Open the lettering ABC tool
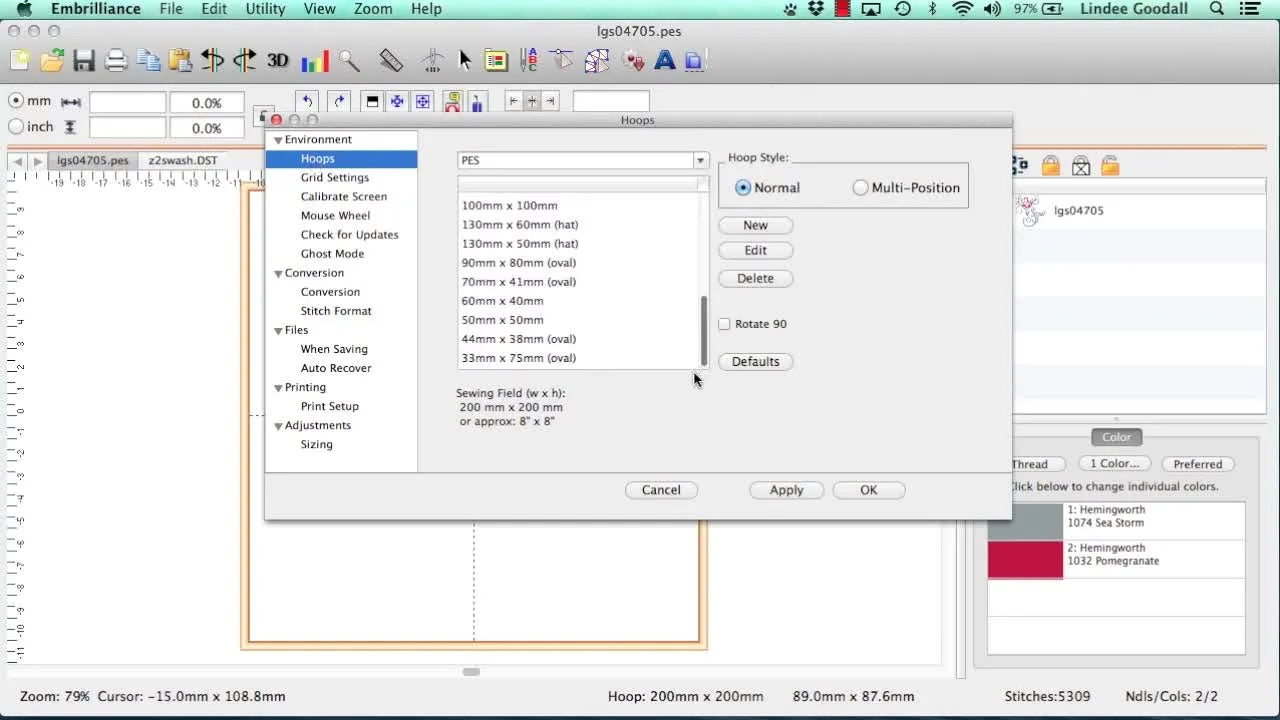Viewport: 1280px width, 720px height. click(x=665, y=60)
